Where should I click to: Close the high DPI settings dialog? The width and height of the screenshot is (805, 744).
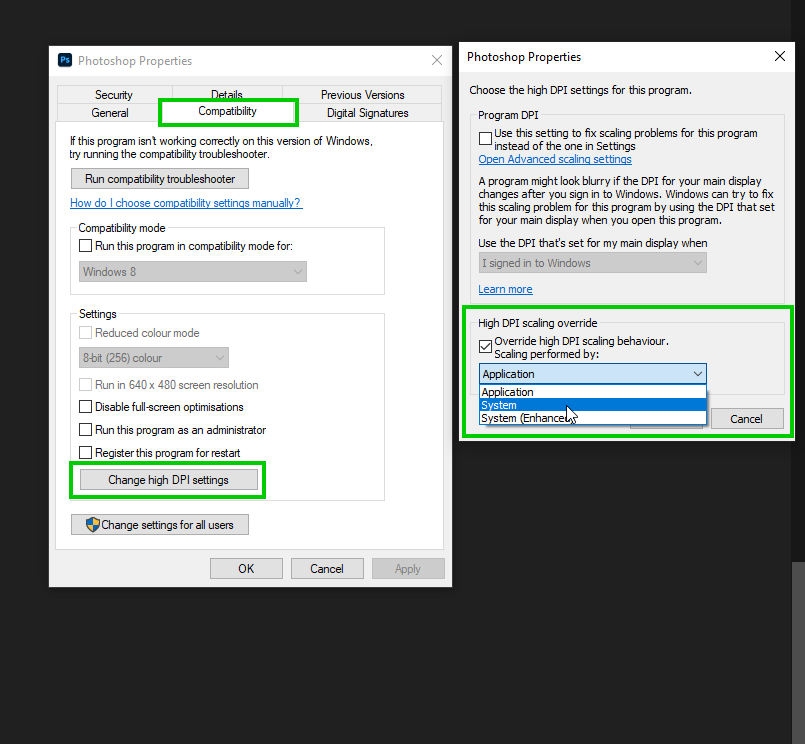click(779, 56)
